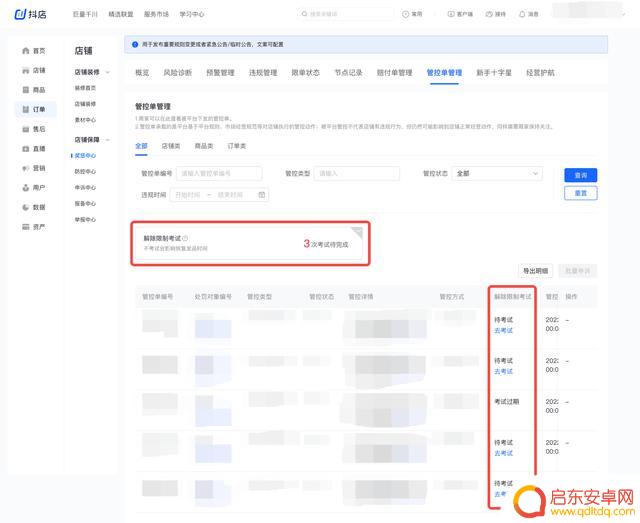Image resolution: width=640 pixels, height=523 pixels.
Task: Click the search magnifier icon in top bar
Action: tap(304, 14)
